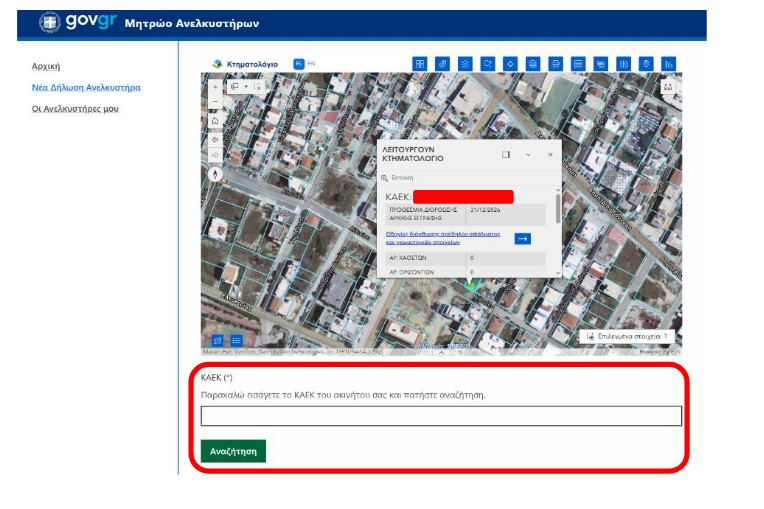Dock the Λειτουργούν Κτηματολόγιο popup
The height and width of the screenshot is (509, 764).
click(x=506, y=155)
